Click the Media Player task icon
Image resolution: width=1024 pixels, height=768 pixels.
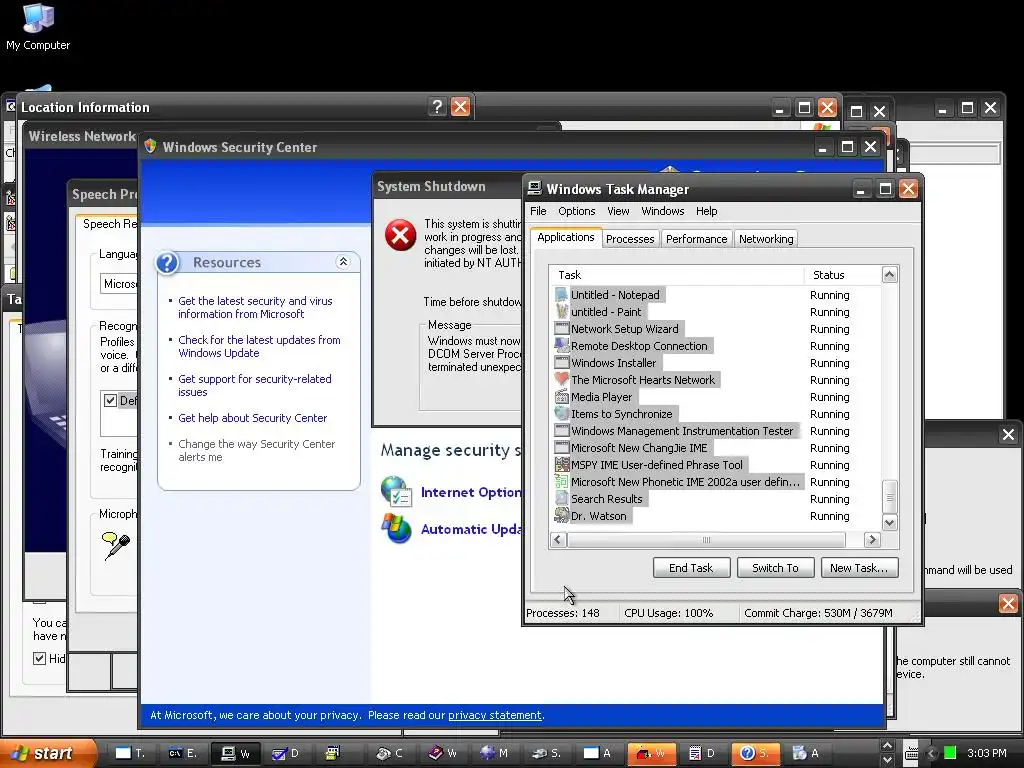tap(561, 396)
